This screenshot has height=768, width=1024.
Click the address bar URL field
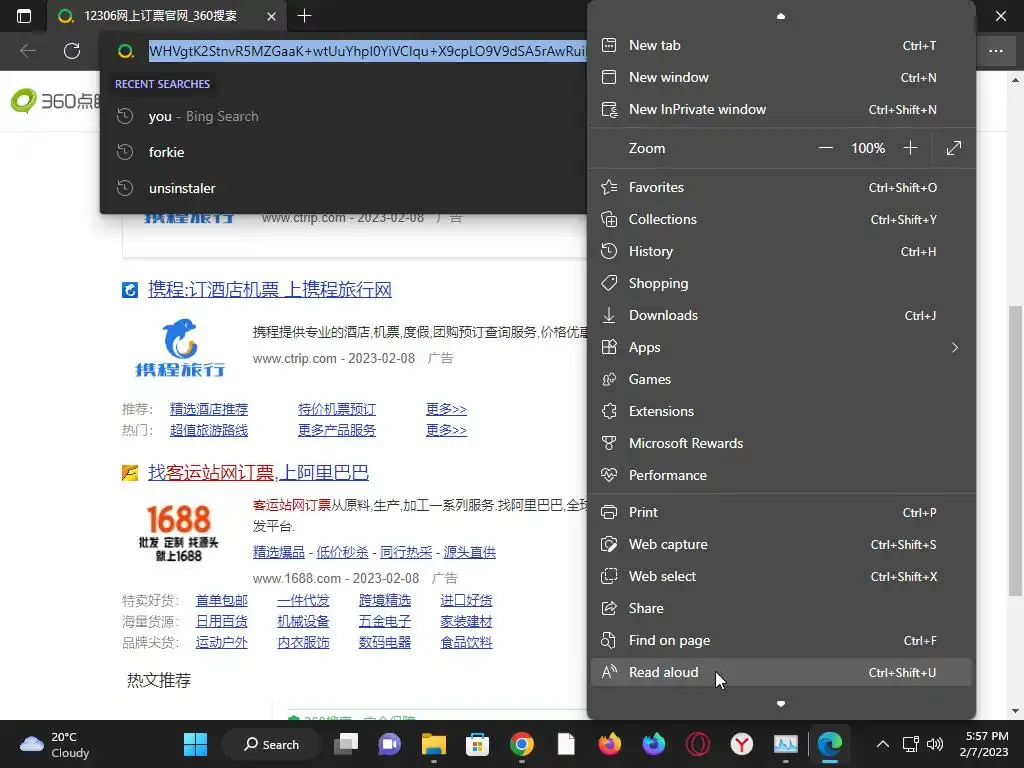point(366,51)
